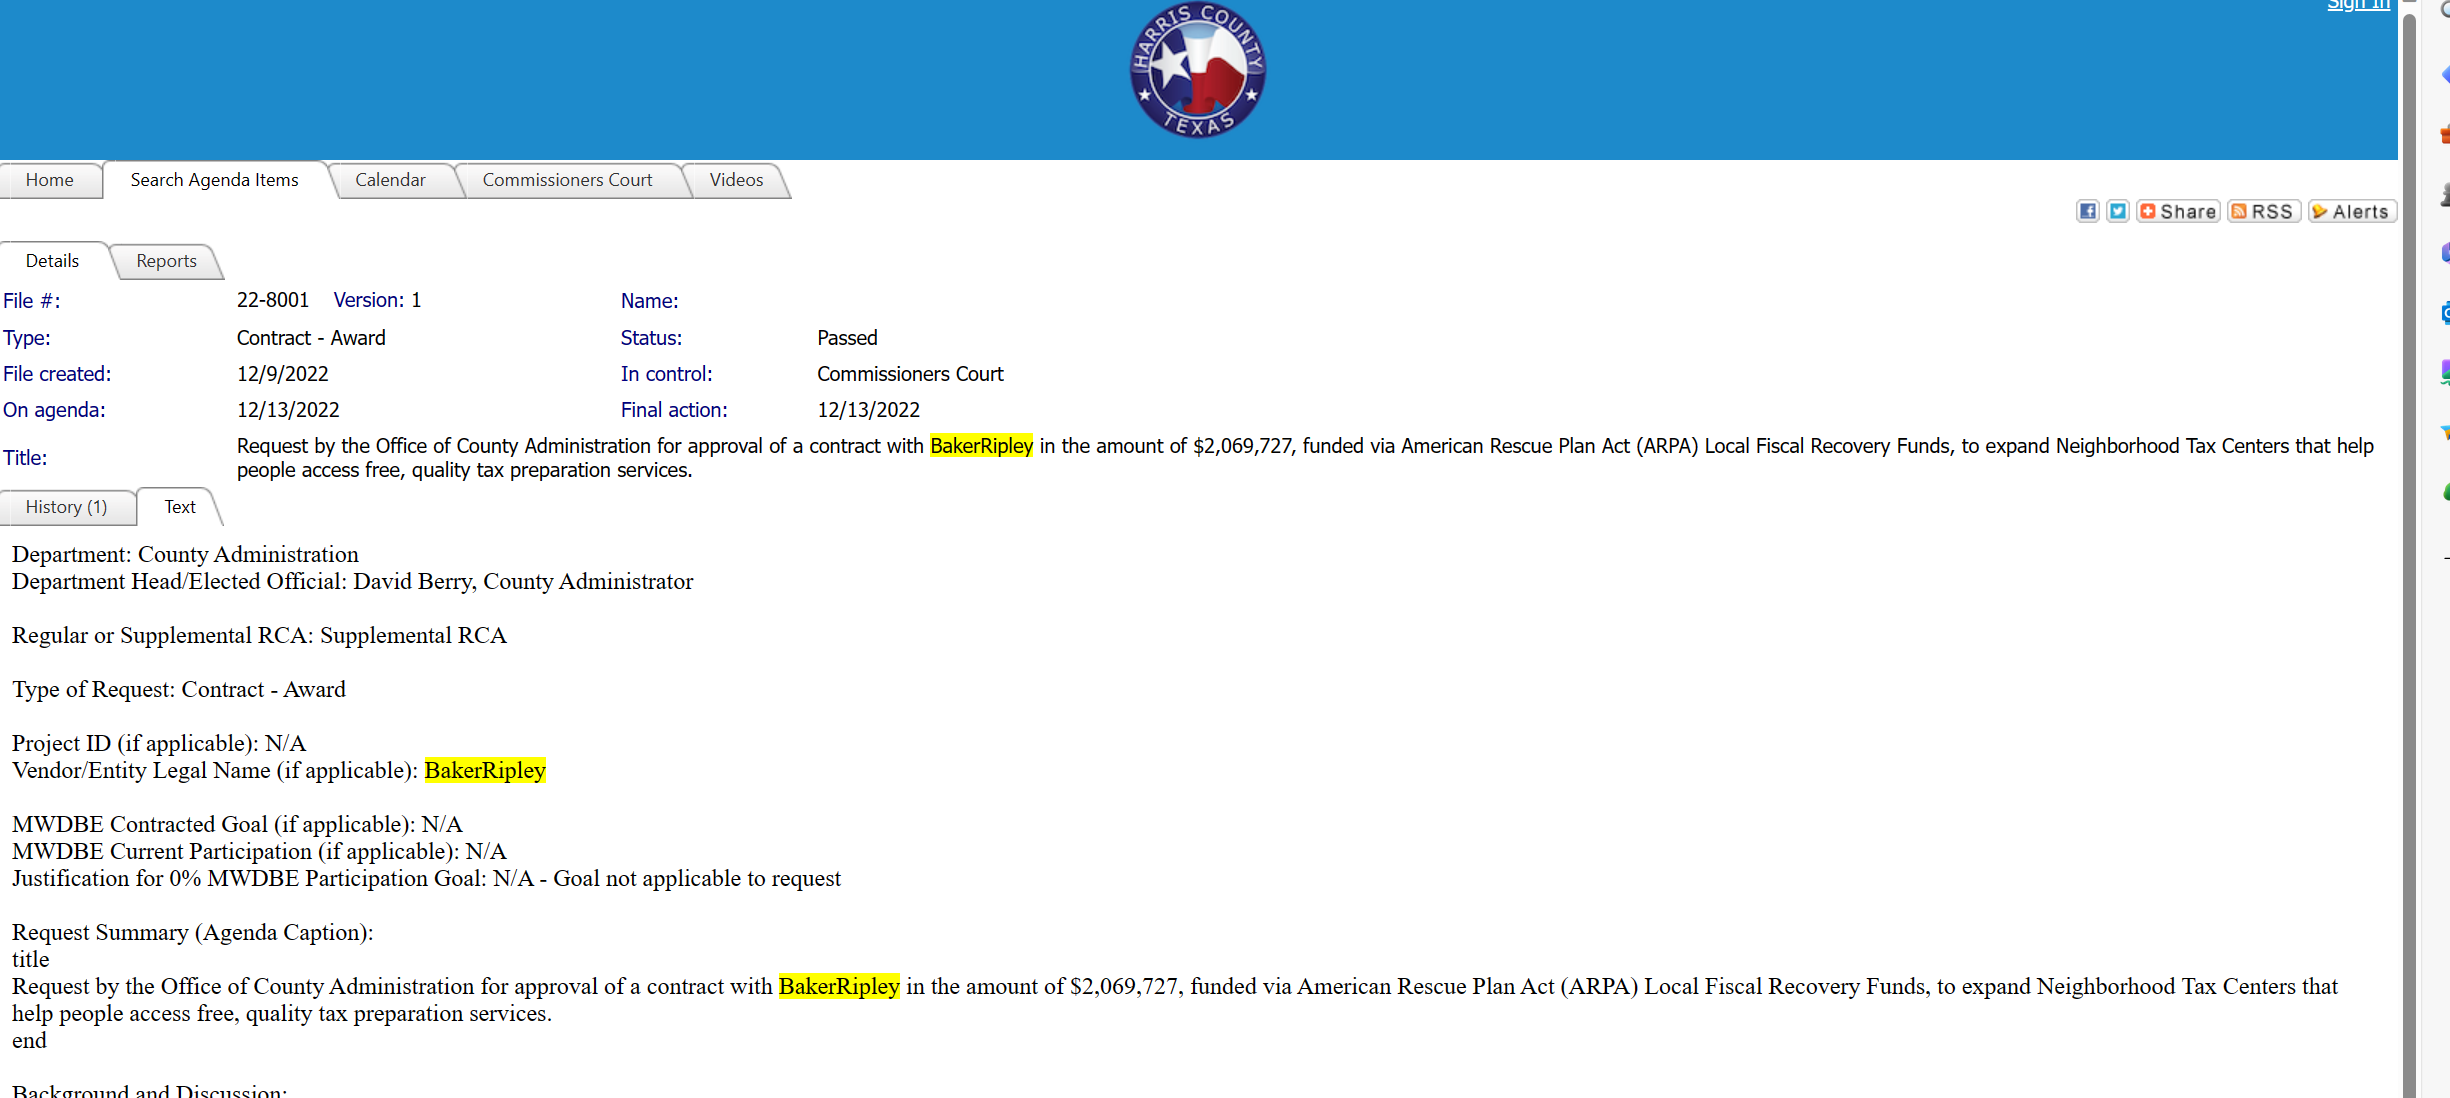
Task: Click In control value Commissioners Court
Action: pos(910,374)
